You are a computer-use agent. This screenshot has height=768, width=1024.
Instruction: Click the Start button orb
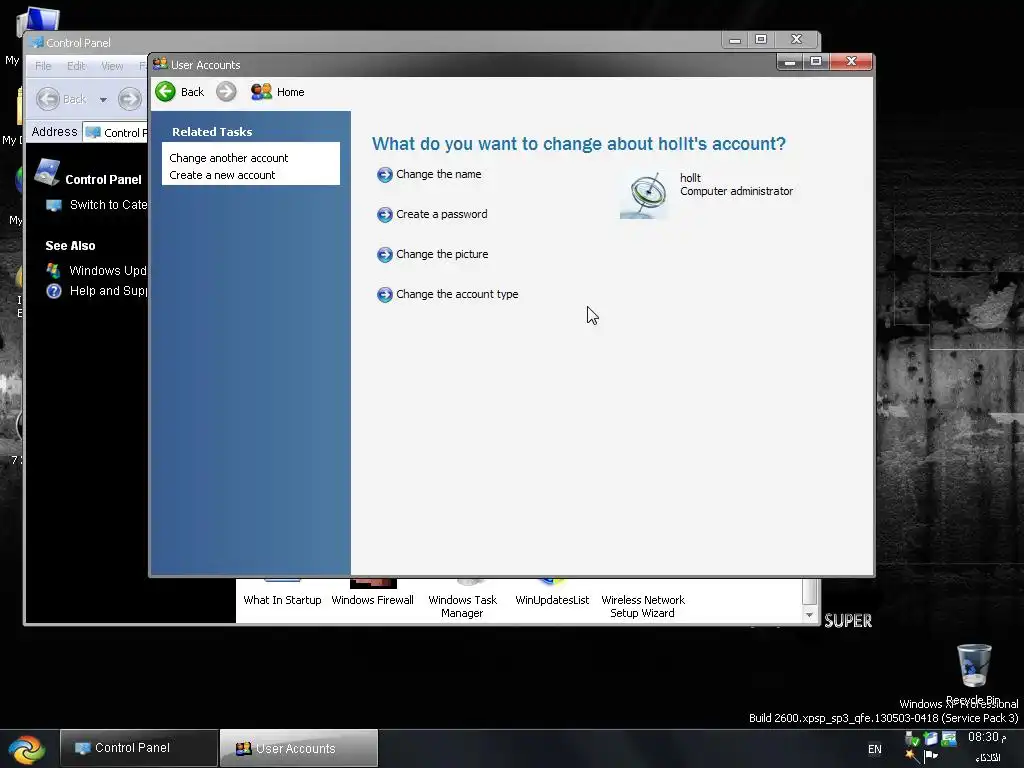pos(26,750)
